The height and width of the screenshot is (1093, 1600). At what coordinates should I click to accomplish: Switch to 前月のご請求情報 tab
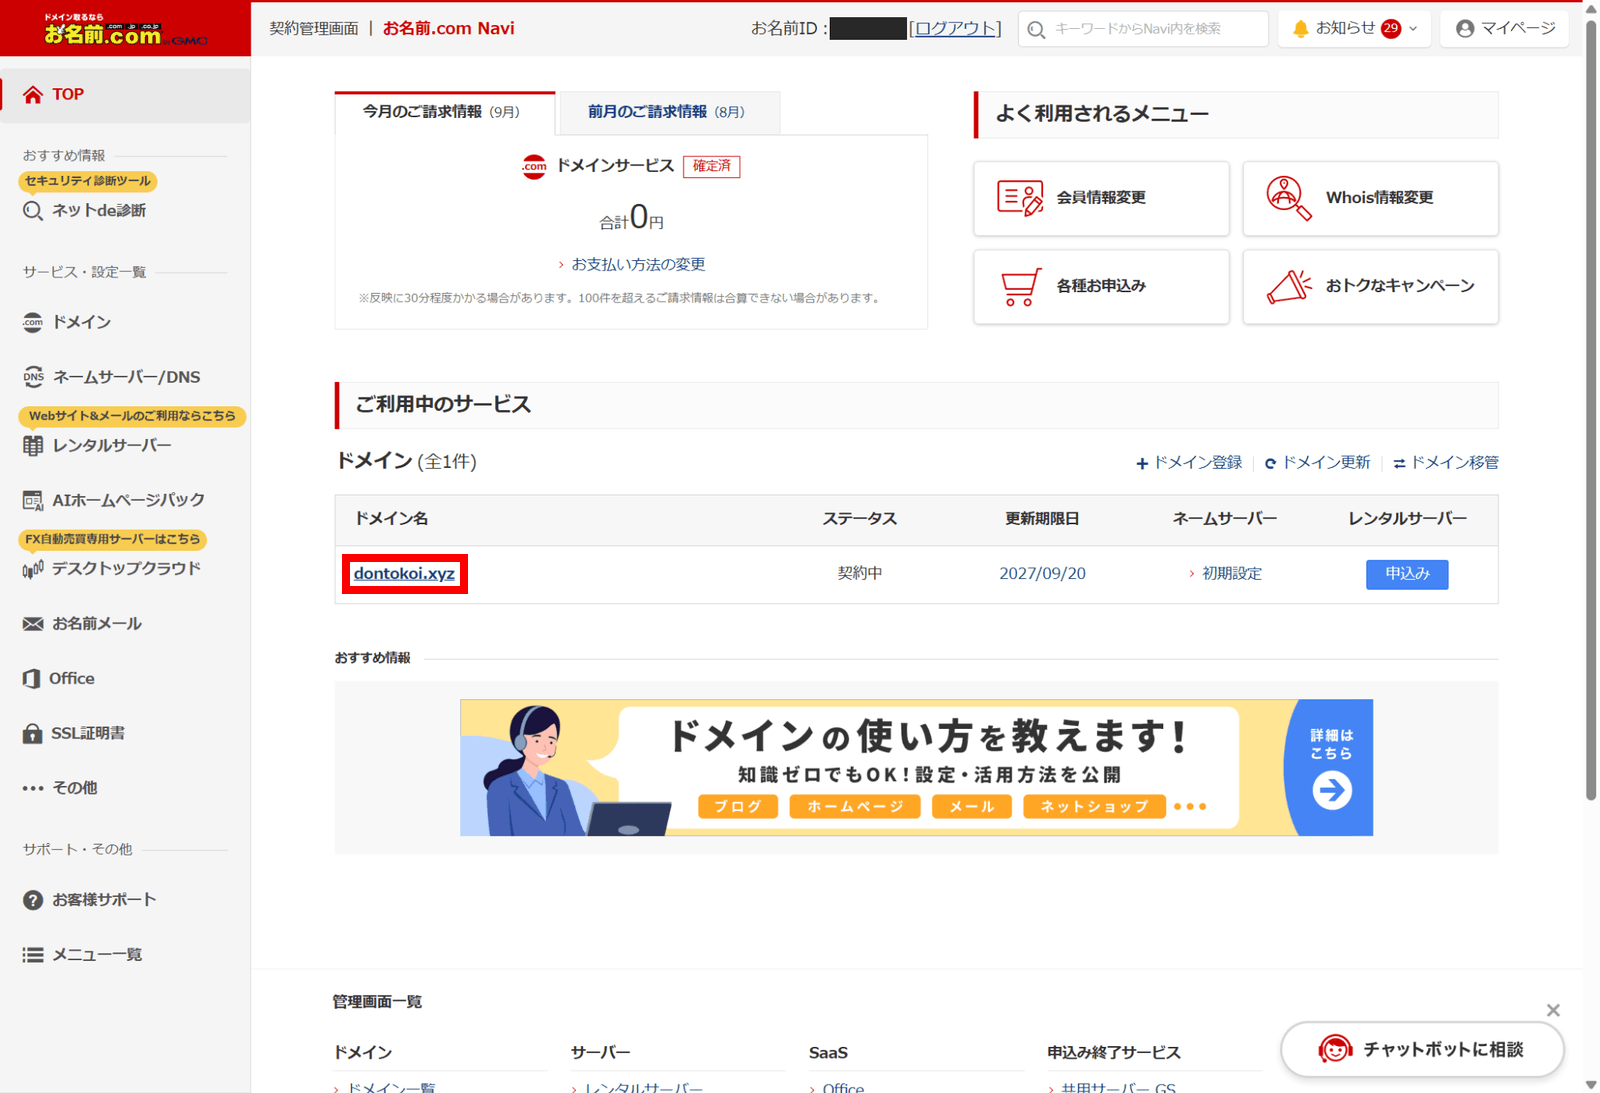click(668, 113)
